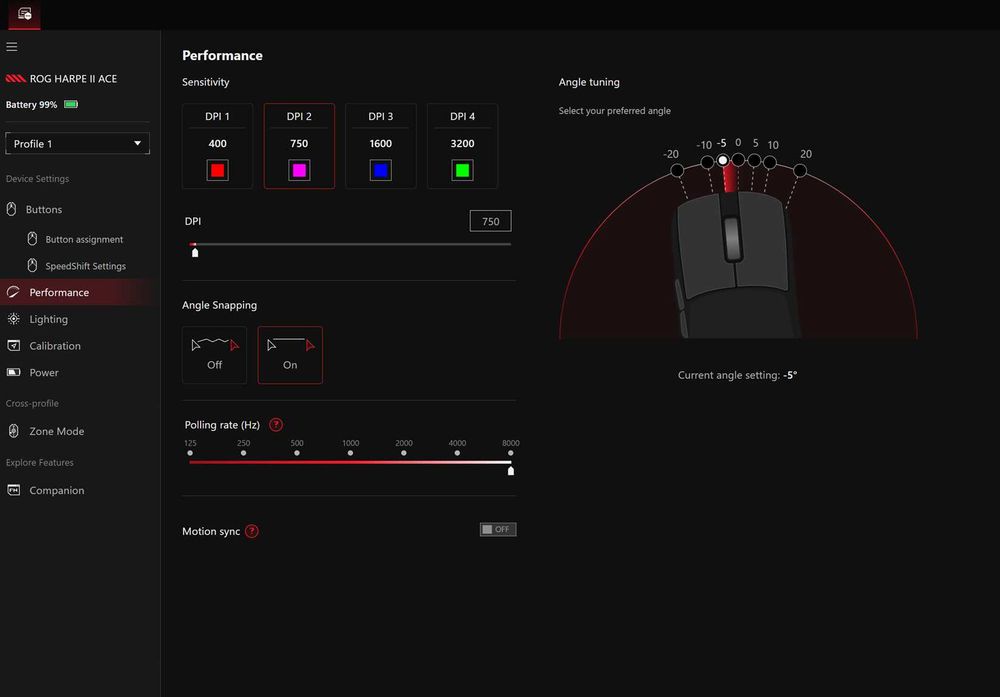Open SpeedShift Settings
This screenshot has width=1000, height=697.
[x=85, y=266]
